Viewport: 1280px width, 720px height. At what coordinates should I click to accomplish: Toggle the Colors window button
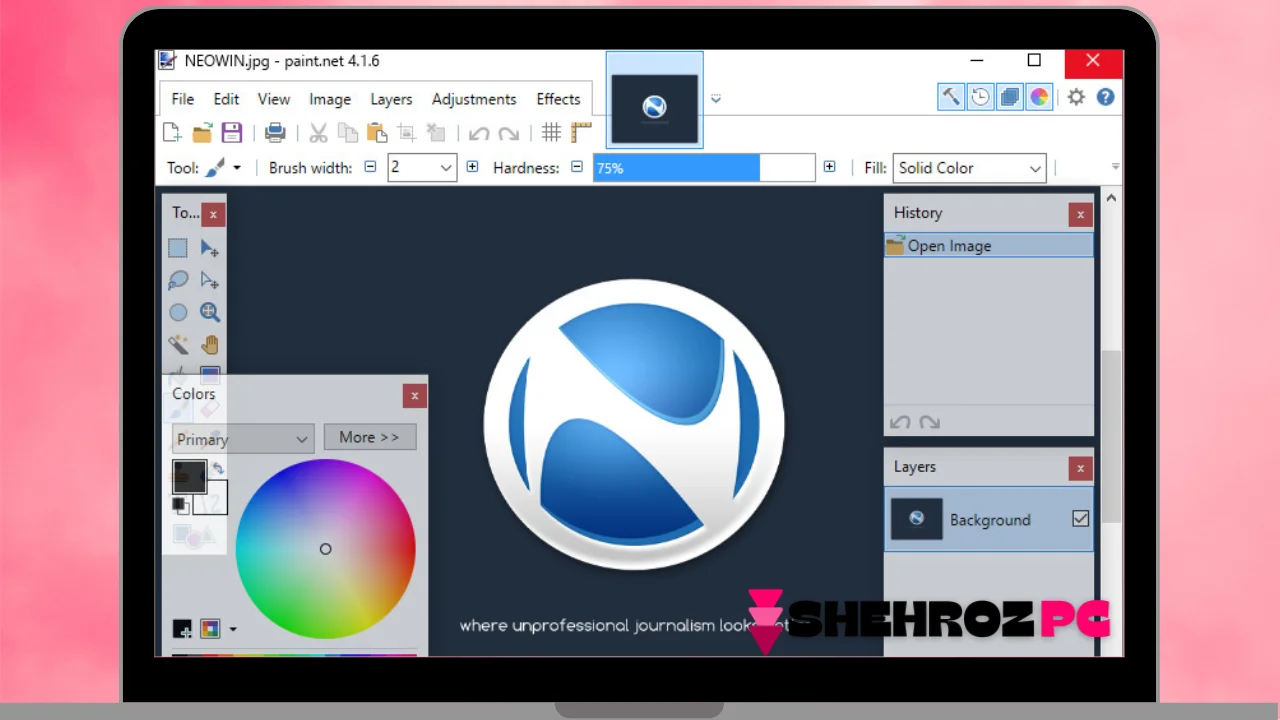click(1040, 97)
